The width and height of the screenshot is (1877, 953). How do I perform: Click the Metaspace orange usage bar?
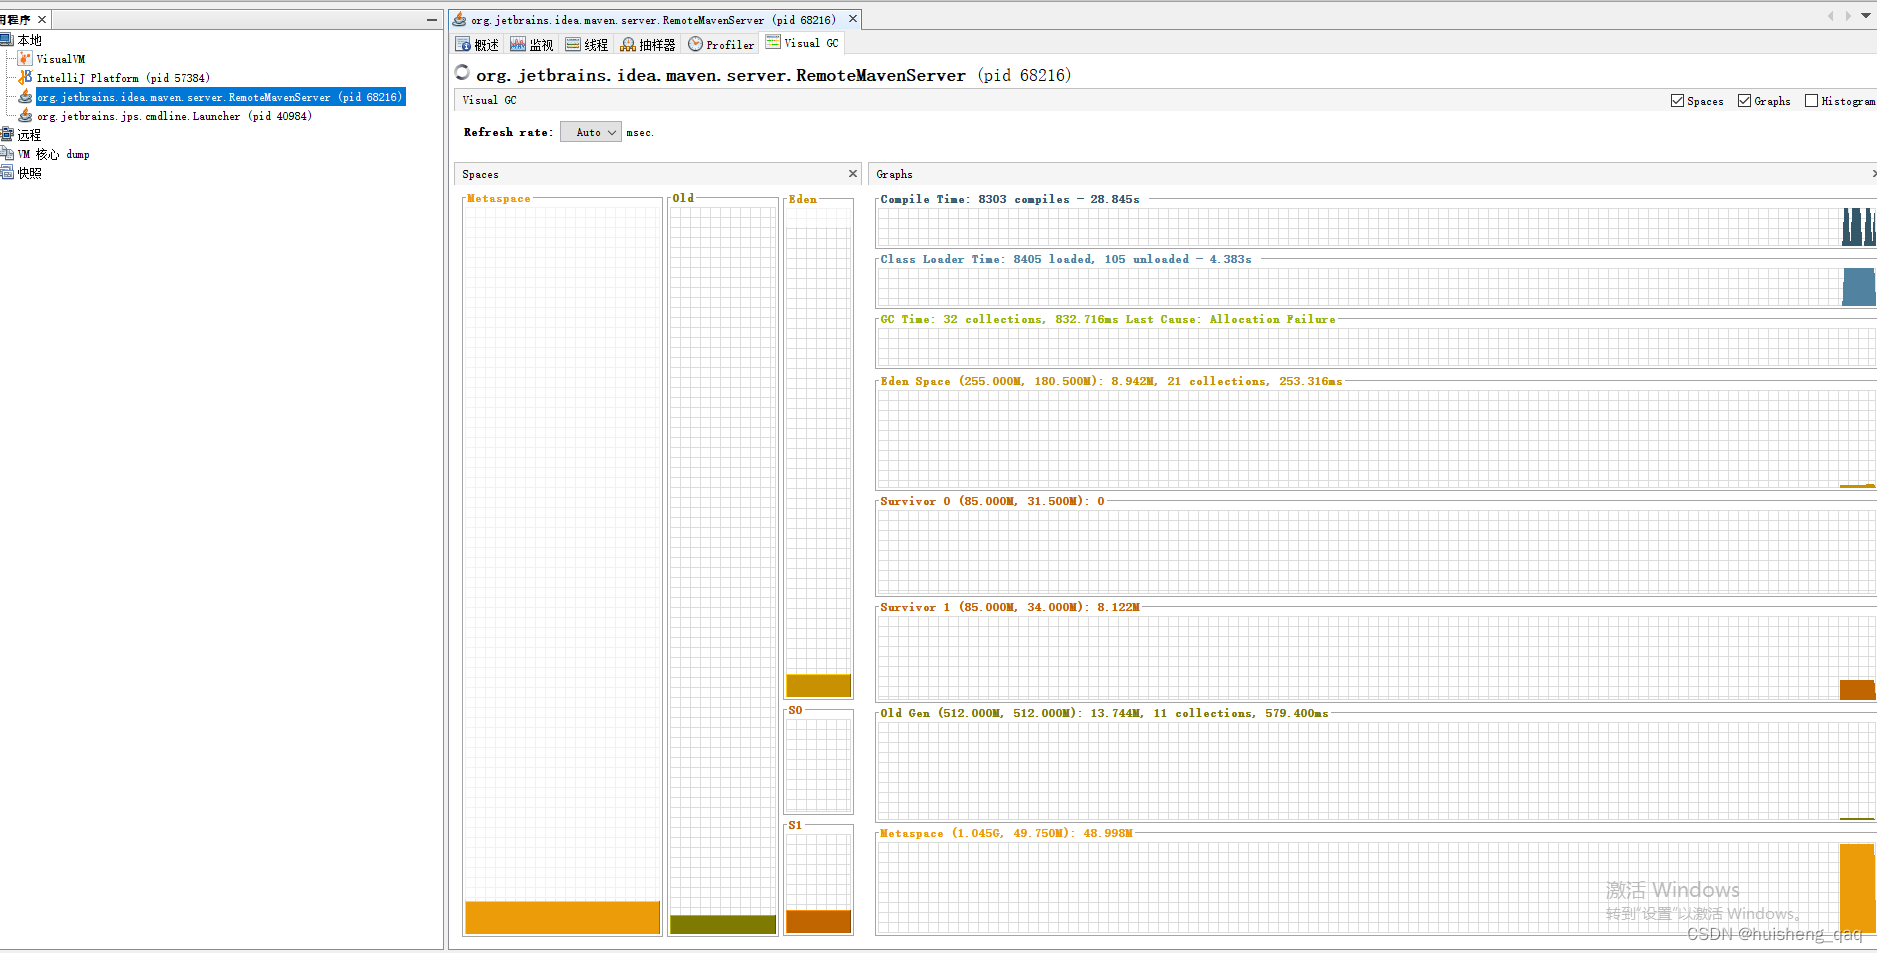pos(562,917)
